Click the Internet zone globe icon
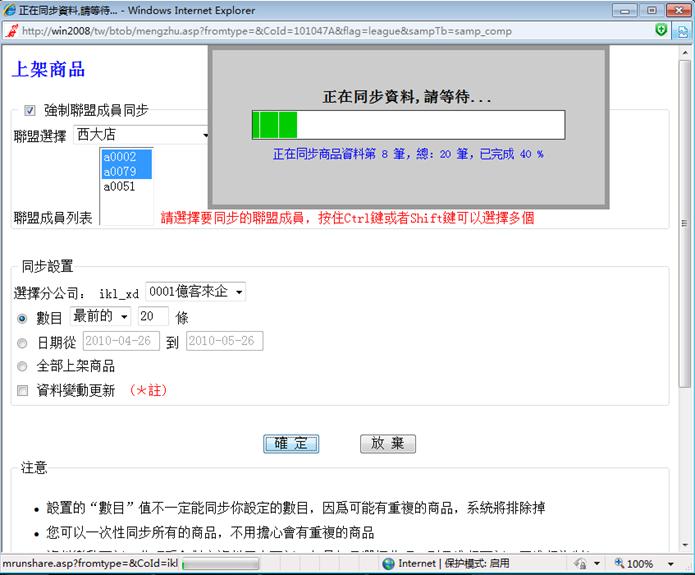This screenshot has width=695, height=575. (389, 564)
